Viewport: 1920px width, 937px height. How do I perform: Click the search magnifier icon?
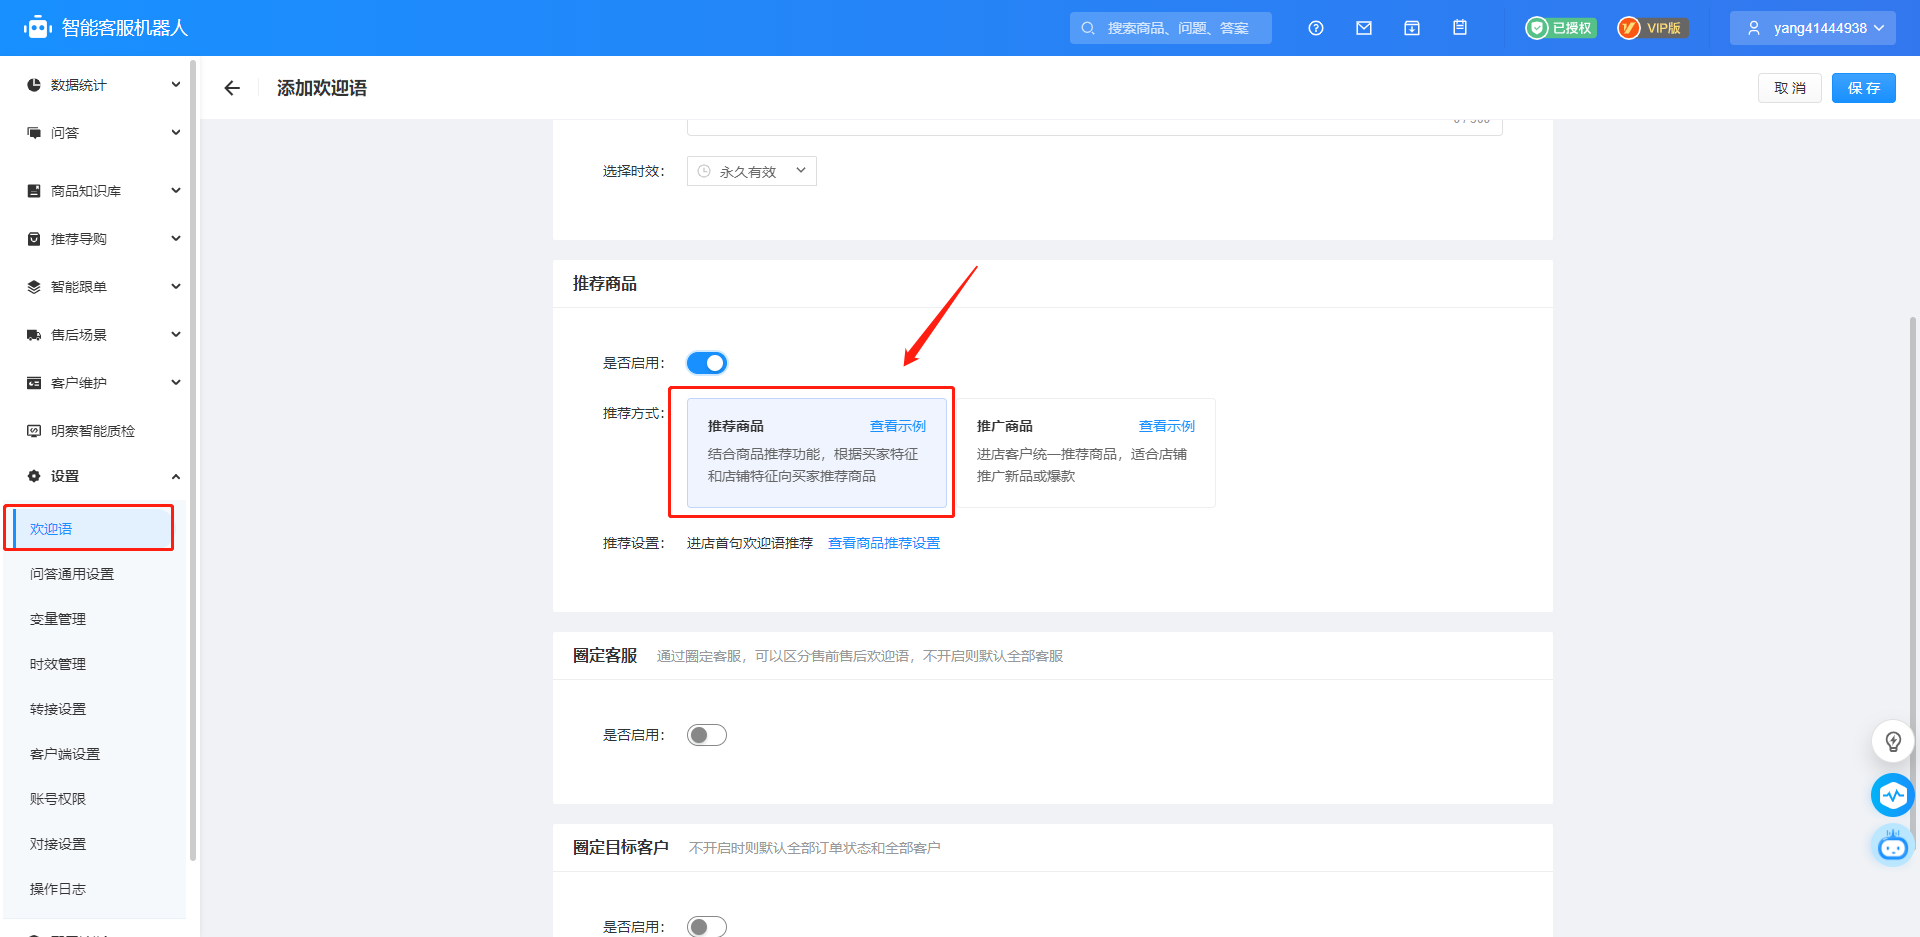1088,28
